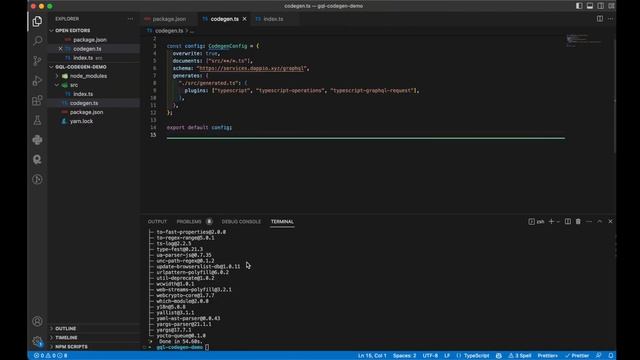The height and width of the screenshot is (360, 640).
Task: Open the Run and Debug view
Action: [37, 80]
